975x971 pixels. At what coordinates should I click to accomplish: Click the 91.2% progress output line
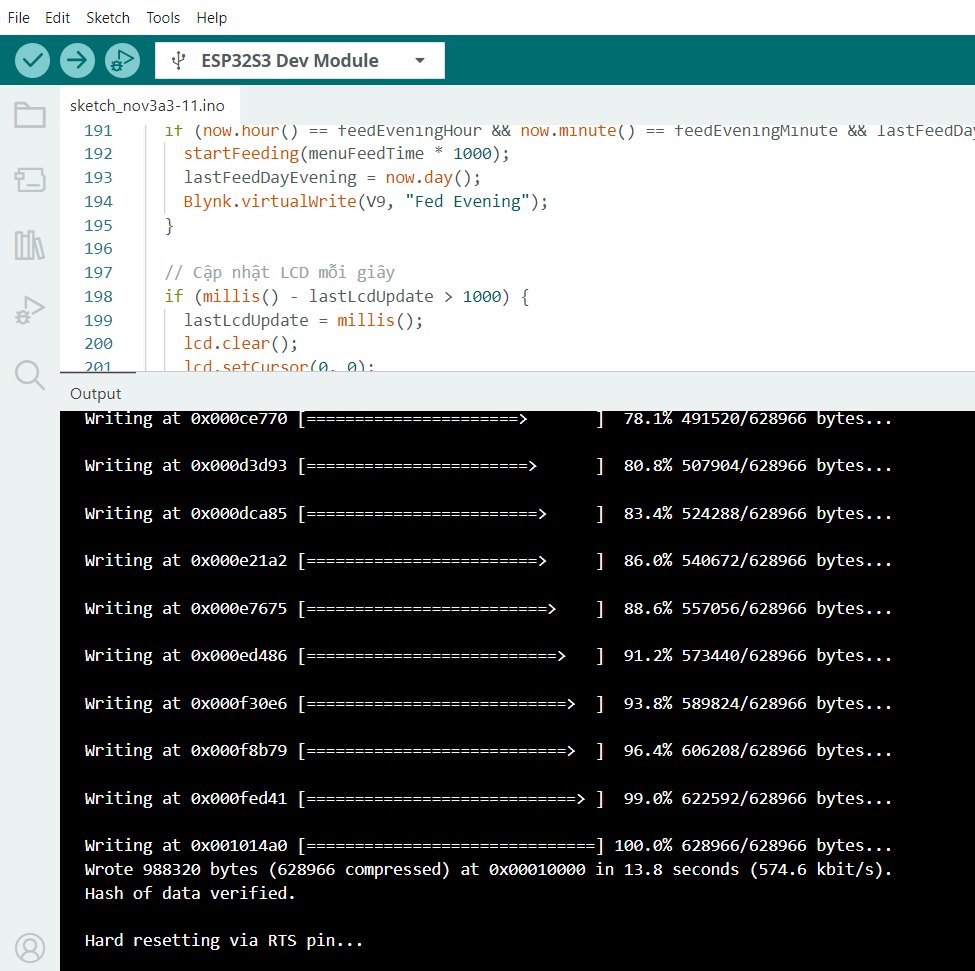point(488,656)
